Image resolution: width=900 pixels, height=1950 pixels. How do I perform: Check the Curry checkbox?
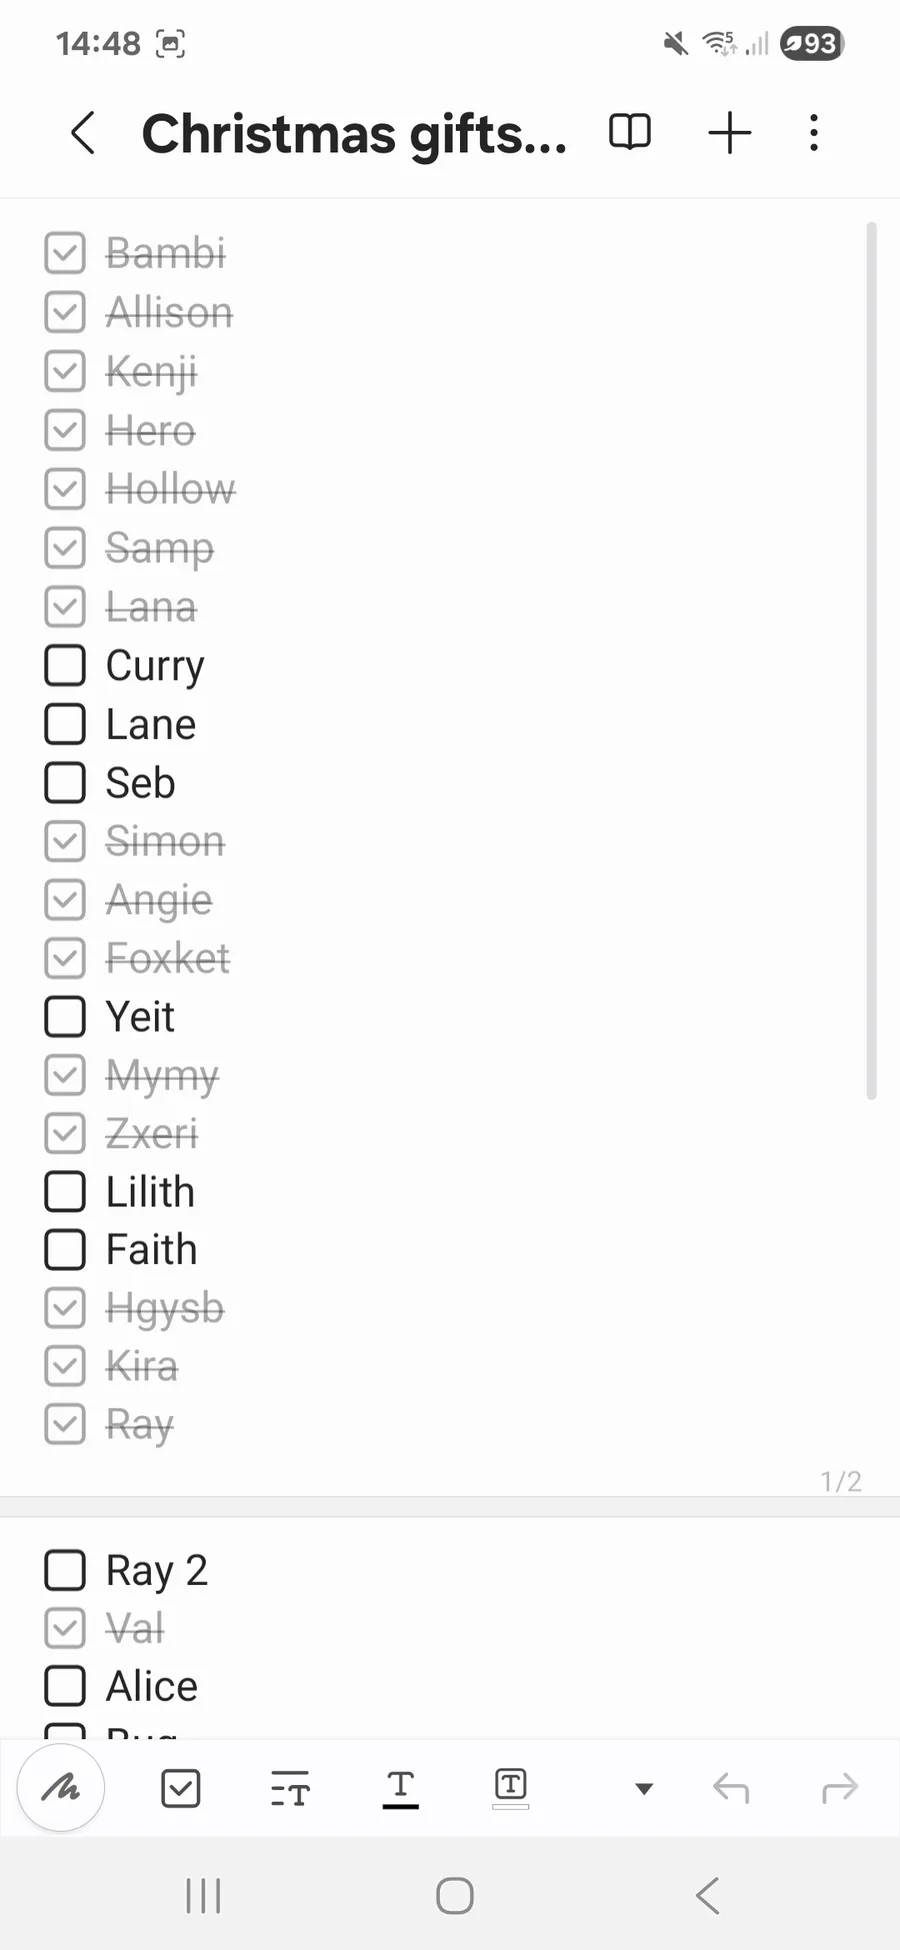[65, 666]
